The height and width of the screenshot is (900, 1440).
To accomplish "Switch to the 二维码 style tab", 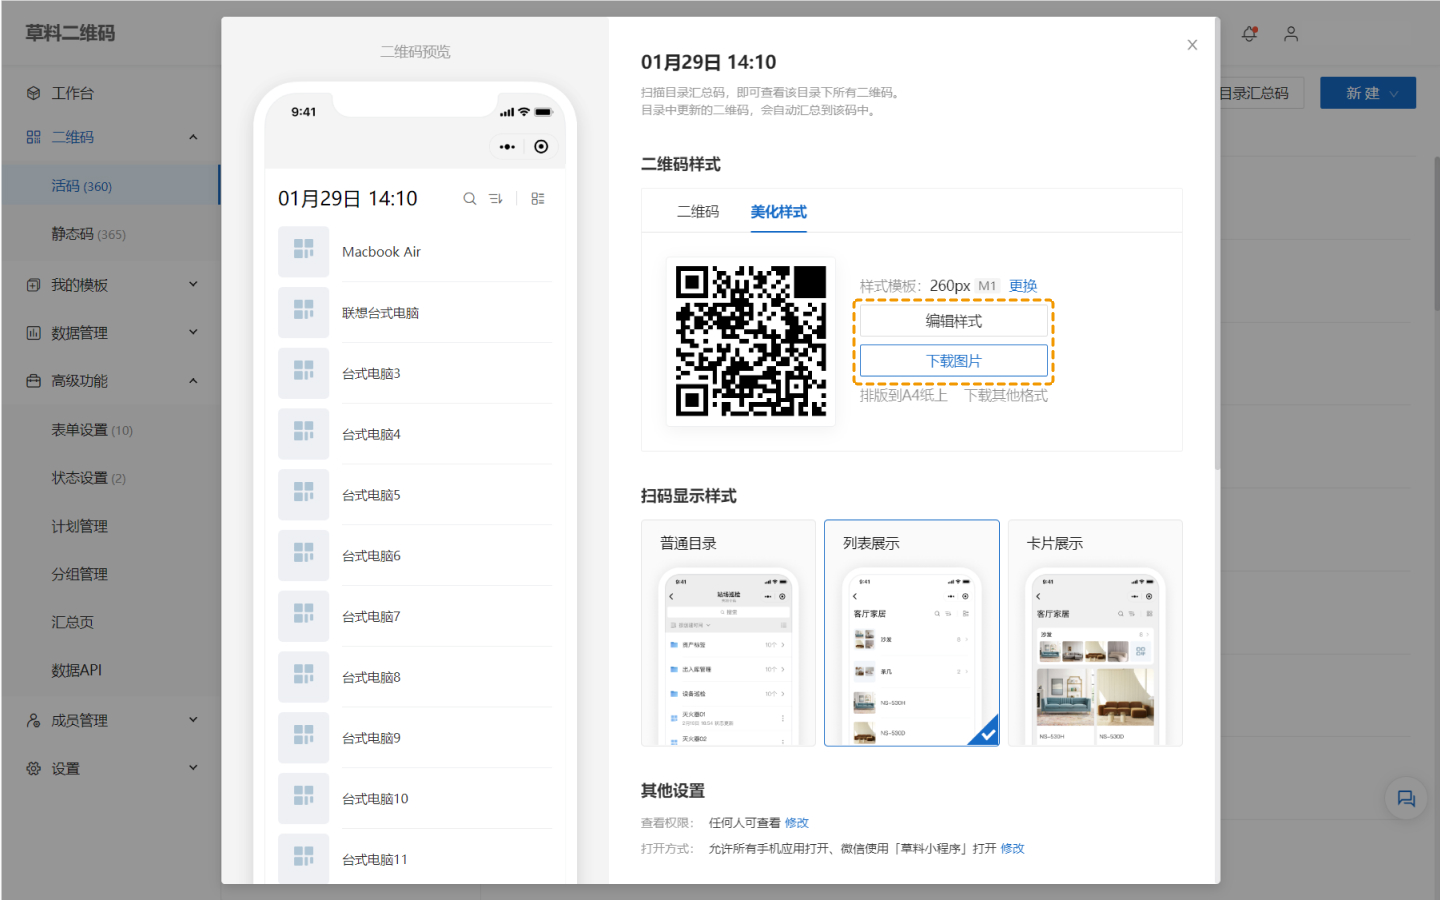I will [x=698, y=212].
